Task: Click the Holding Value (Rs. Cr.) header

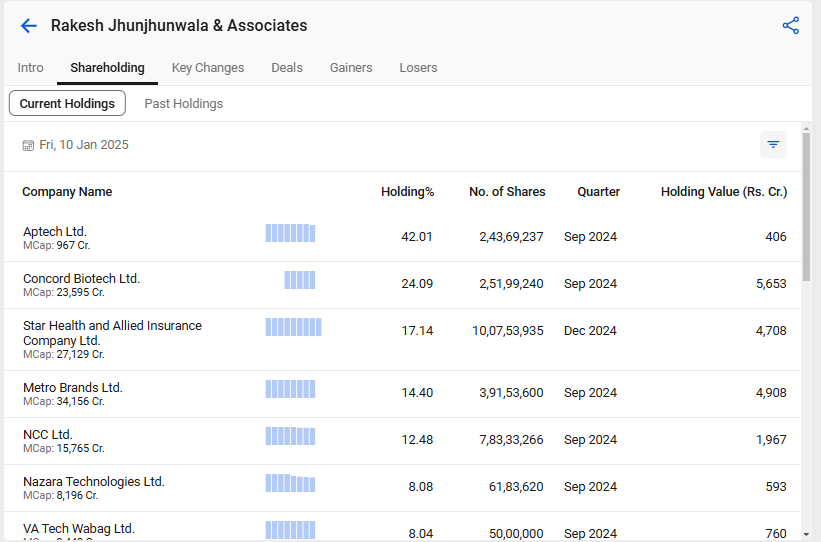Action: coord(724,192)
